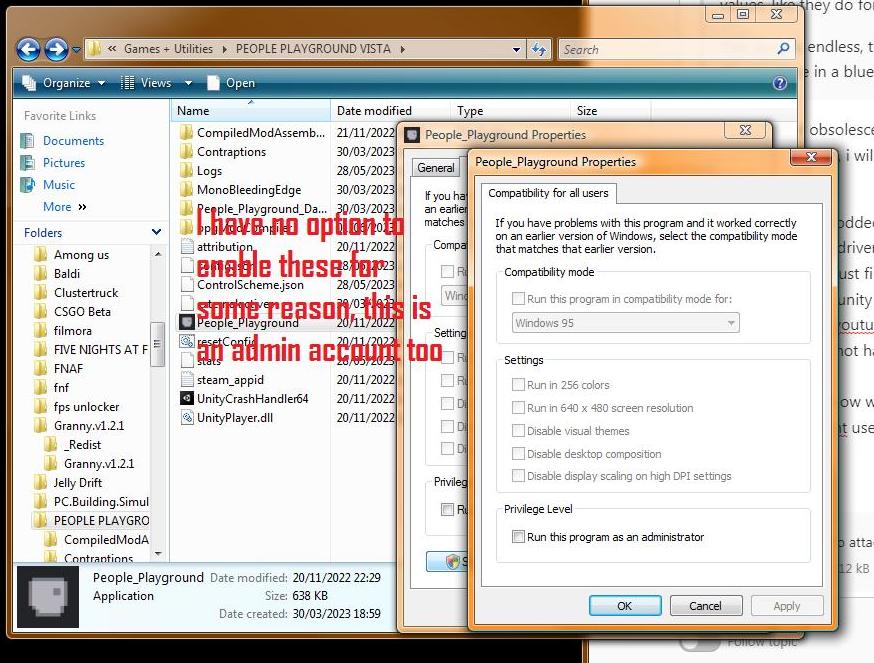This screenshot has width=874, height=663.
Task: Click Games + Utilities in the address path
Action: pos(168,49)
